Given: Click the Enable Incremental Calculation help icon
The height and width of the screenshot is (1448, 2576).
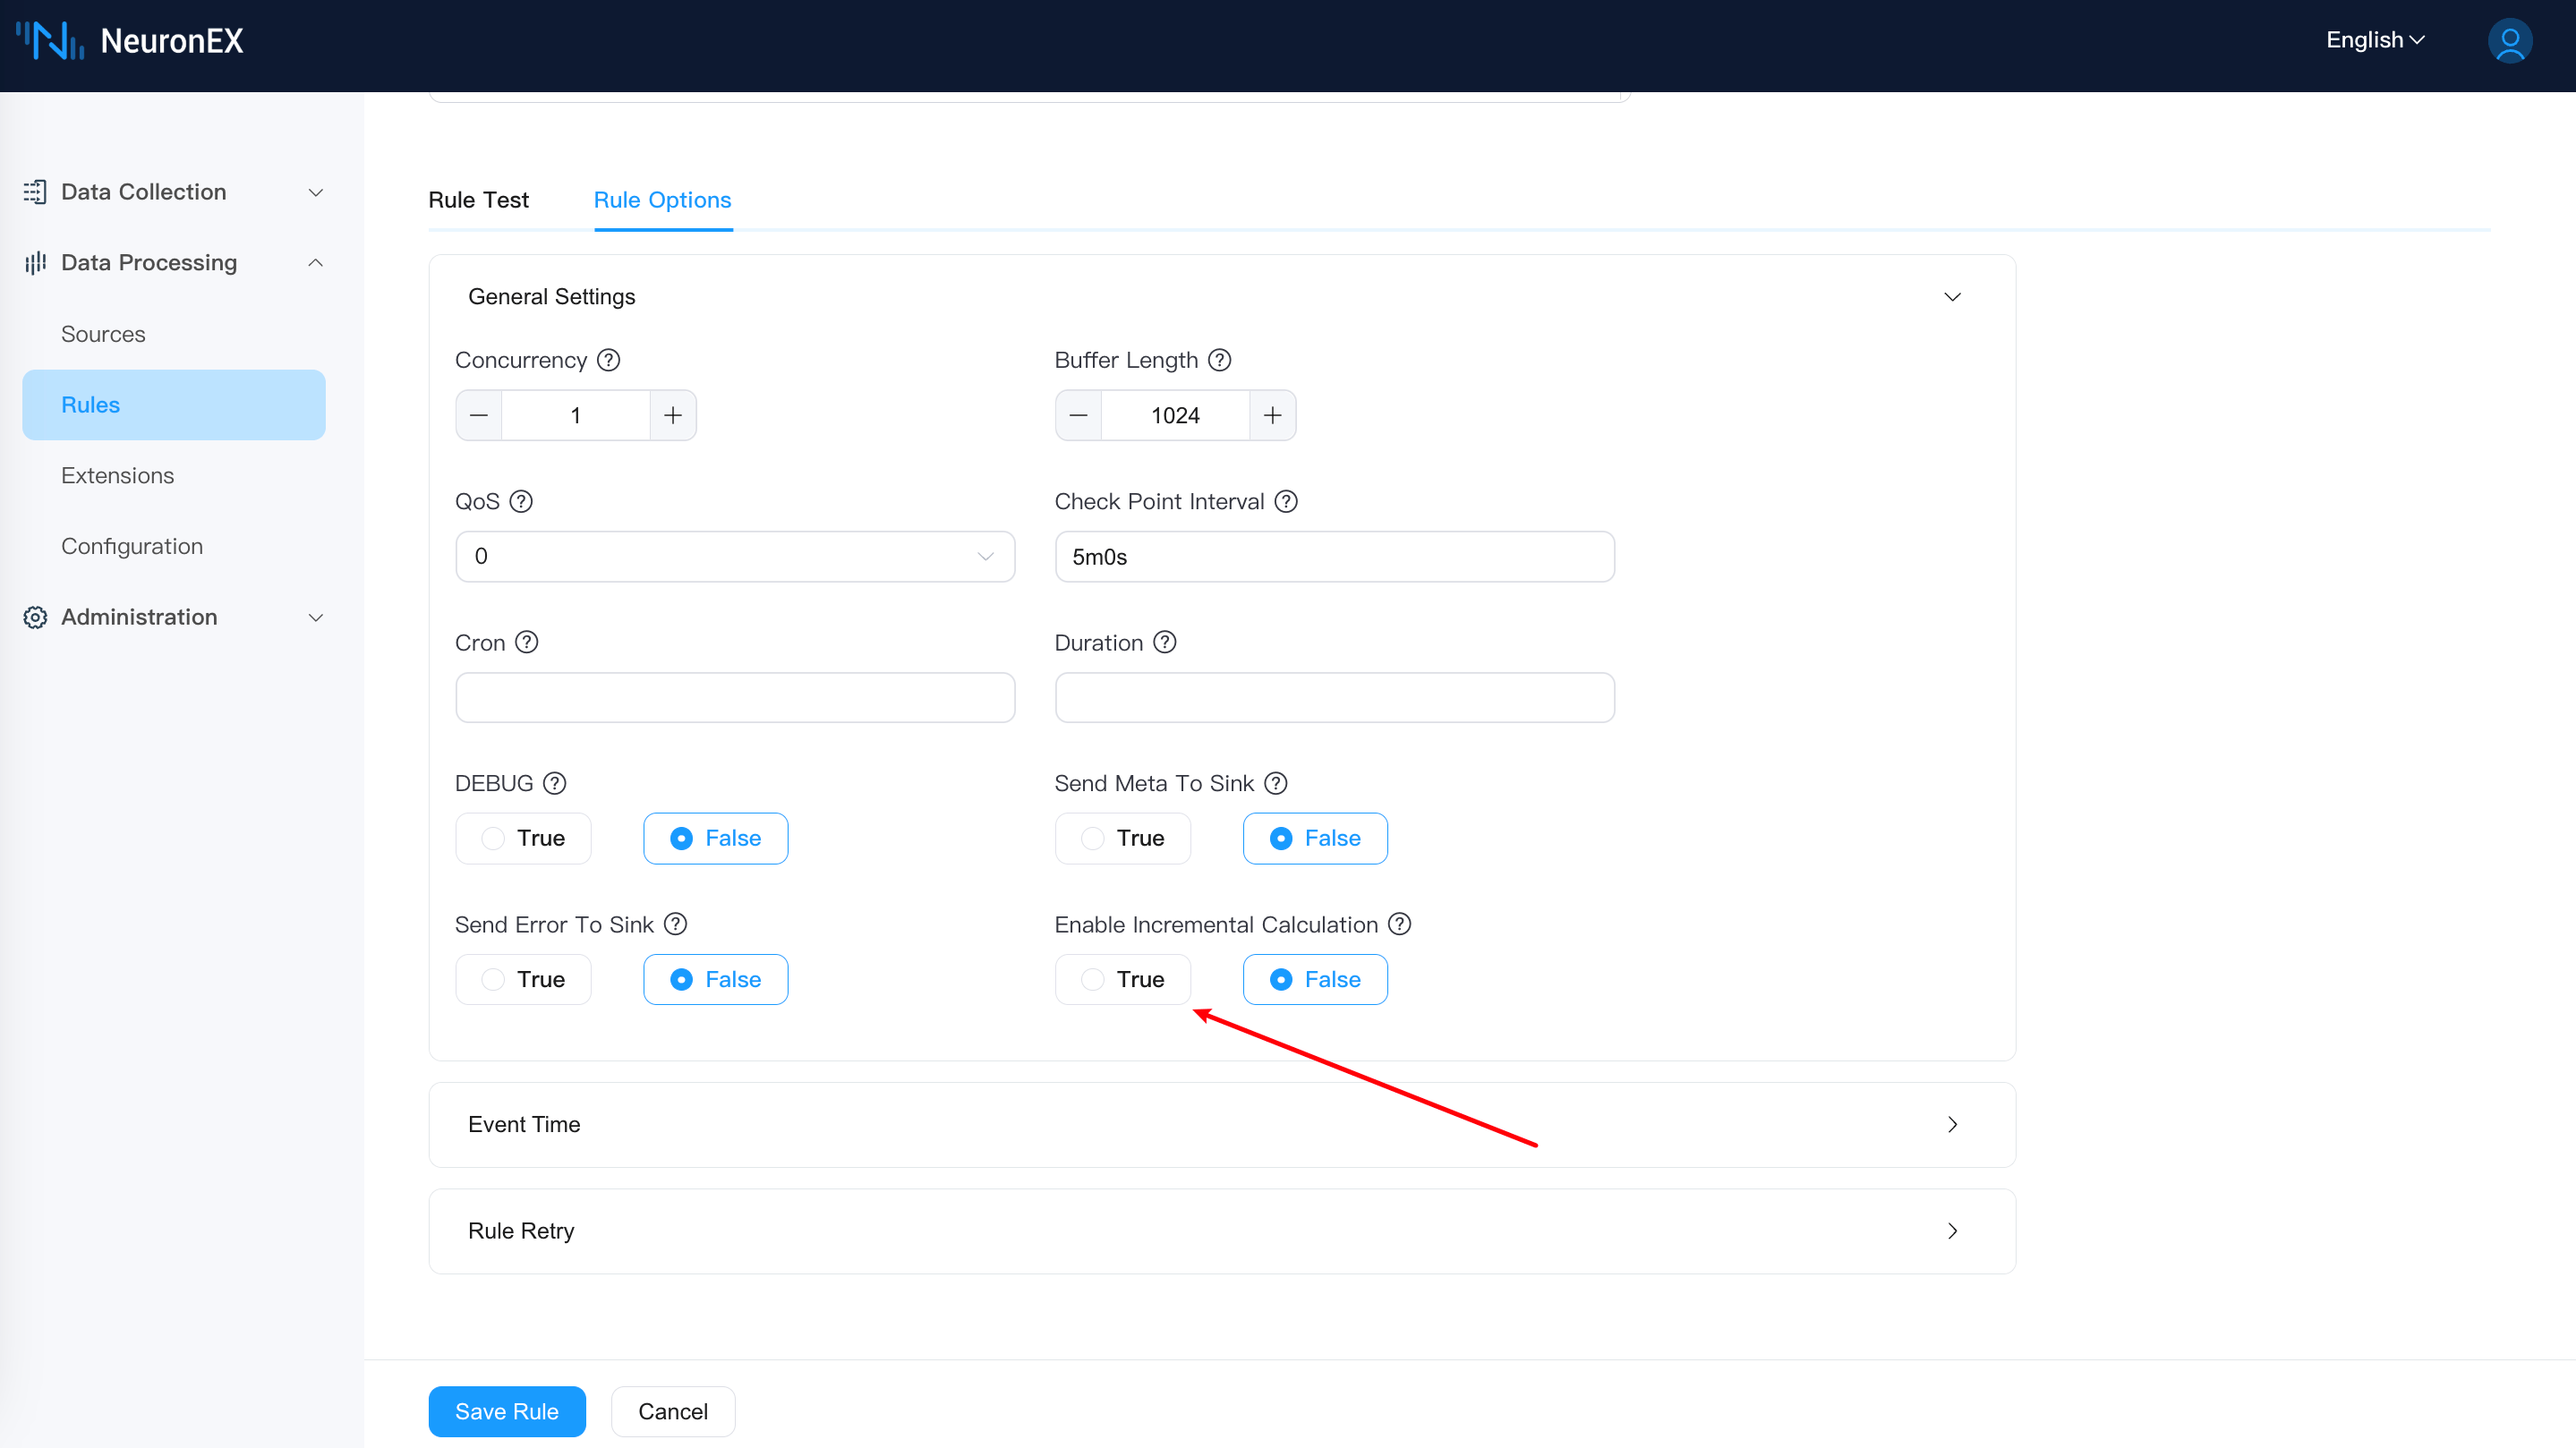Looking at the screenshot, I should pyautogui.click(x=1399, y=924).
